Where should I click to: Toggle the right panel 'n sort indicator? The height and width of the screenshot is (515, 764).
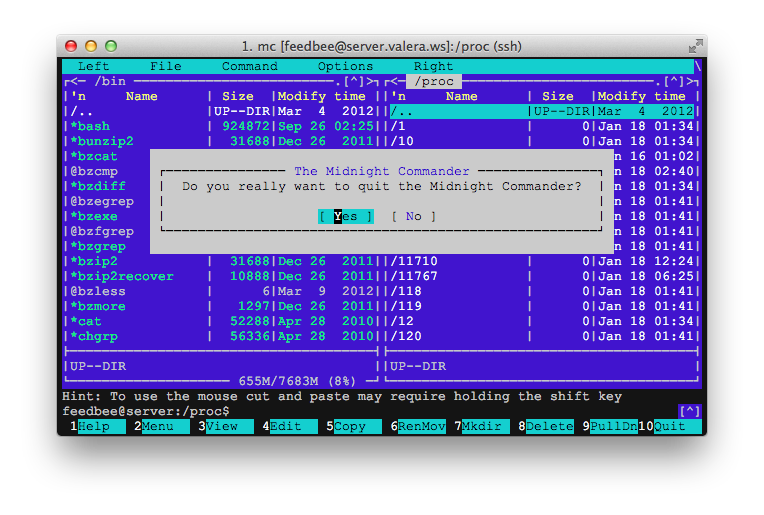point(398,96)
